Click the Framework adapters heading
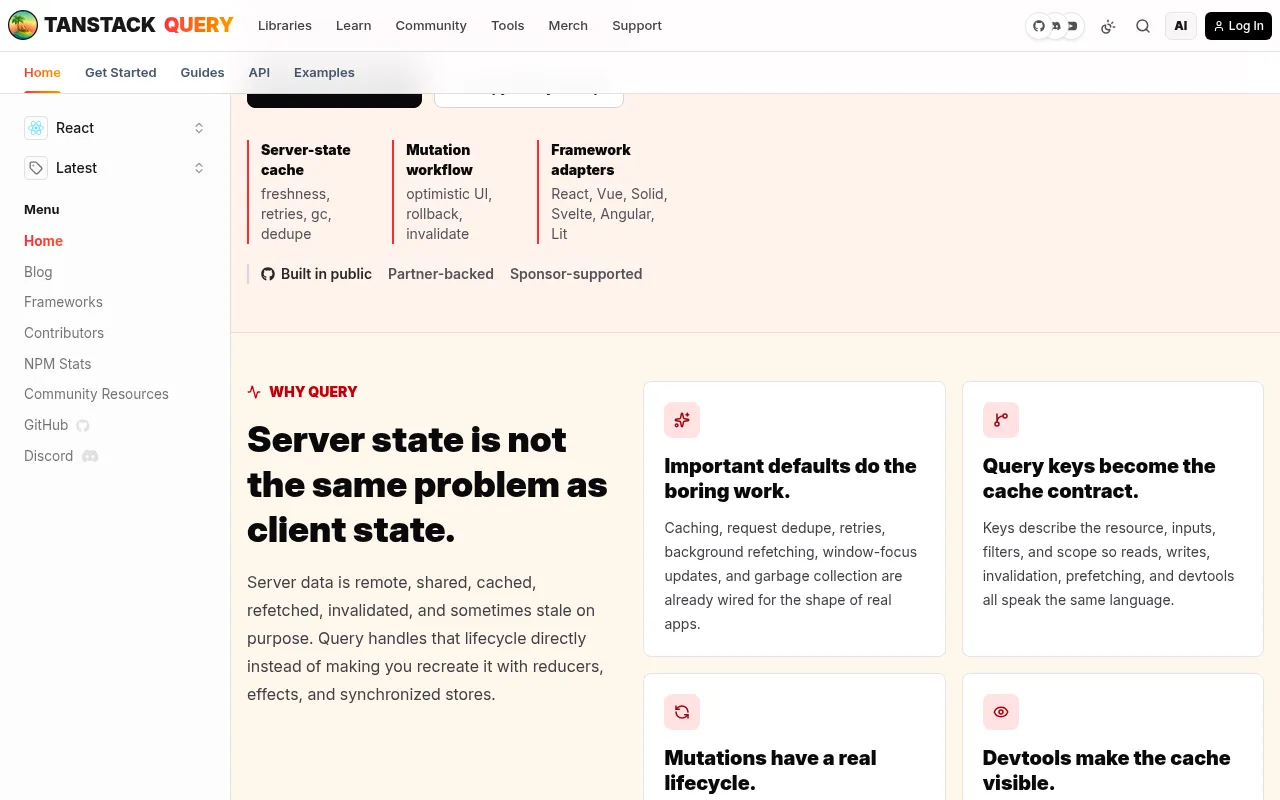This screenshot has height=800, width=1280. (591, 160)
